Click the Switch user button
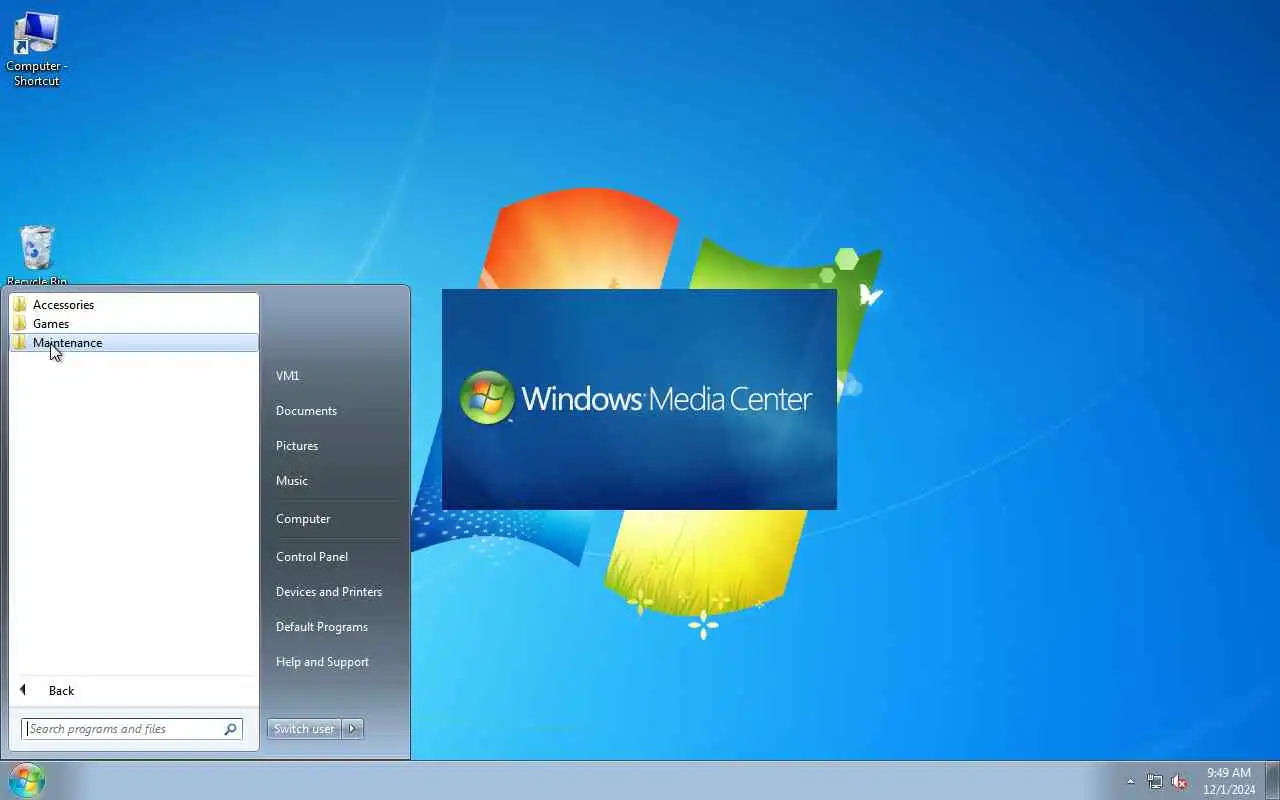 304,729
